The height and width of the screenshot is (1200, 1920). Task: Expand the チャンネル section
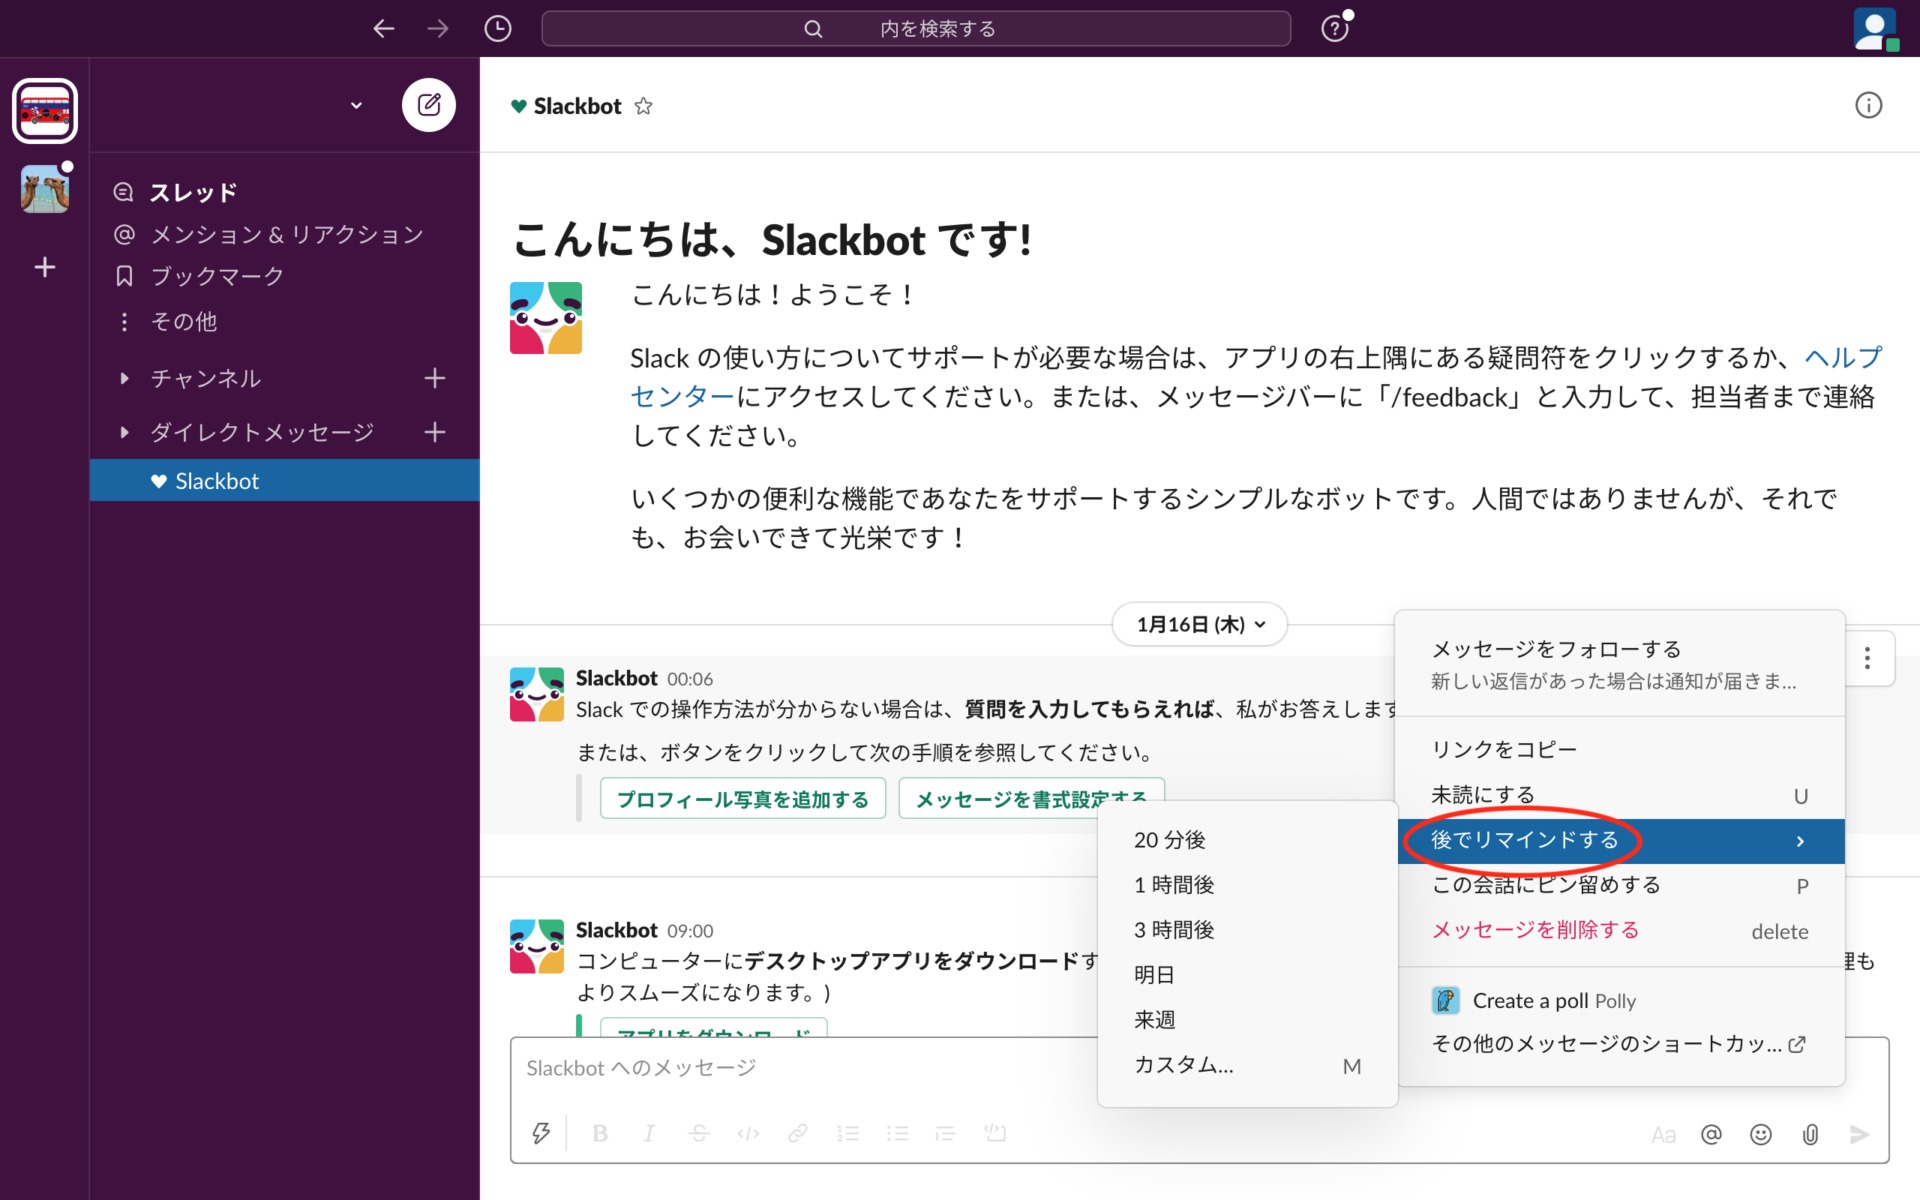pyautogui.click(x=124, y=378)
